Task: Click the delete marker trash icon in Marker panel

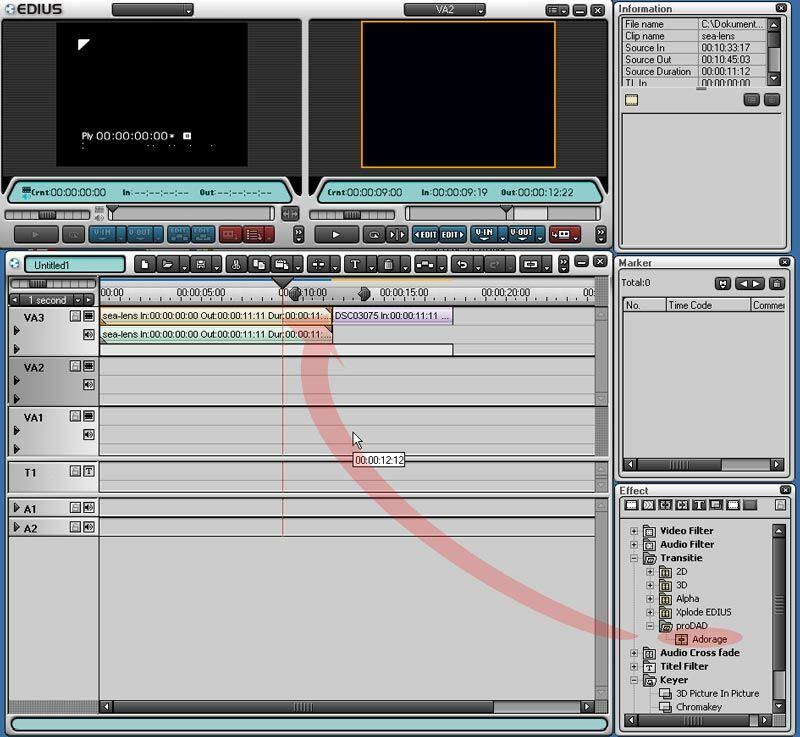Action: [777, 284]
